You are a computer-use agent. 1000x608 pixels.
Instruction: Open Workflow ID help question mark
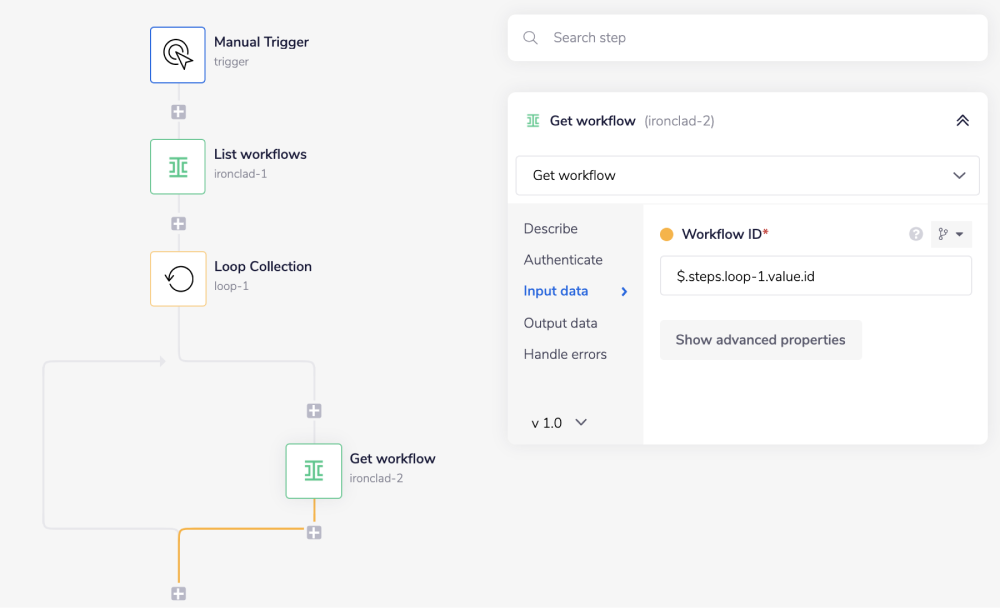tap(915, 234)
